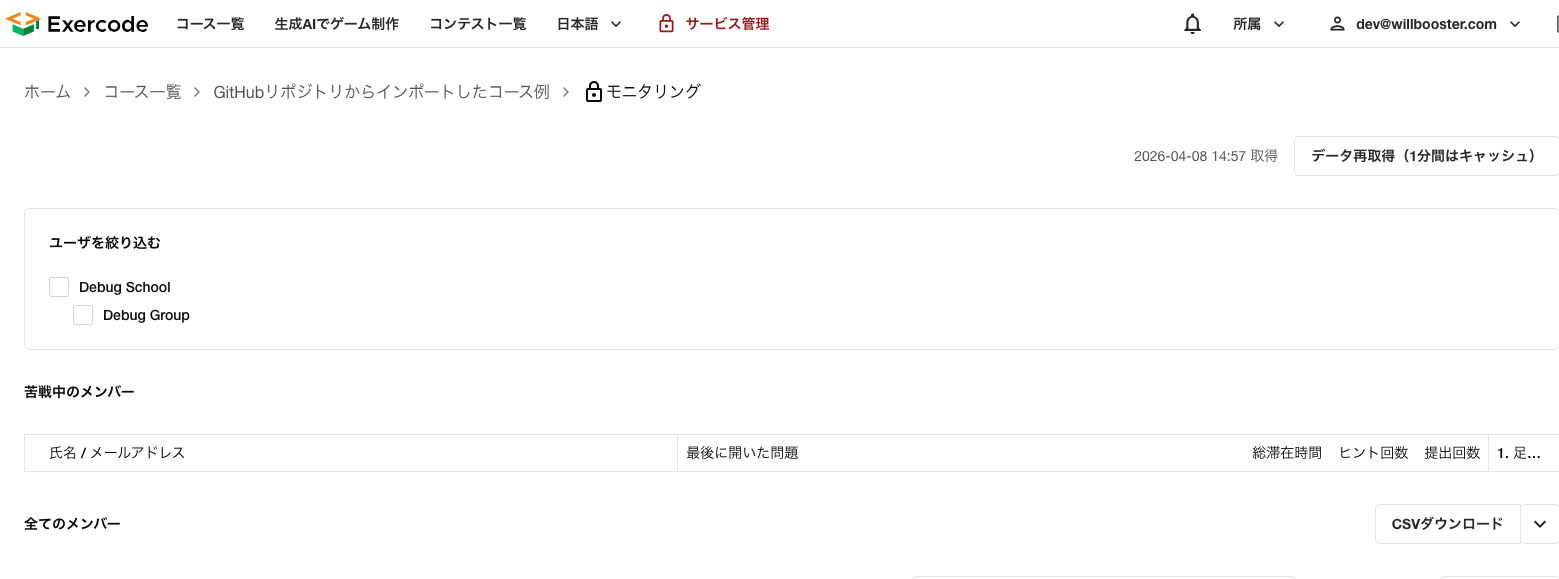Click the CSVダウンロード button
This screenshot has height=579, width=1559.
pyautogui.click(x=1447, y=524)
